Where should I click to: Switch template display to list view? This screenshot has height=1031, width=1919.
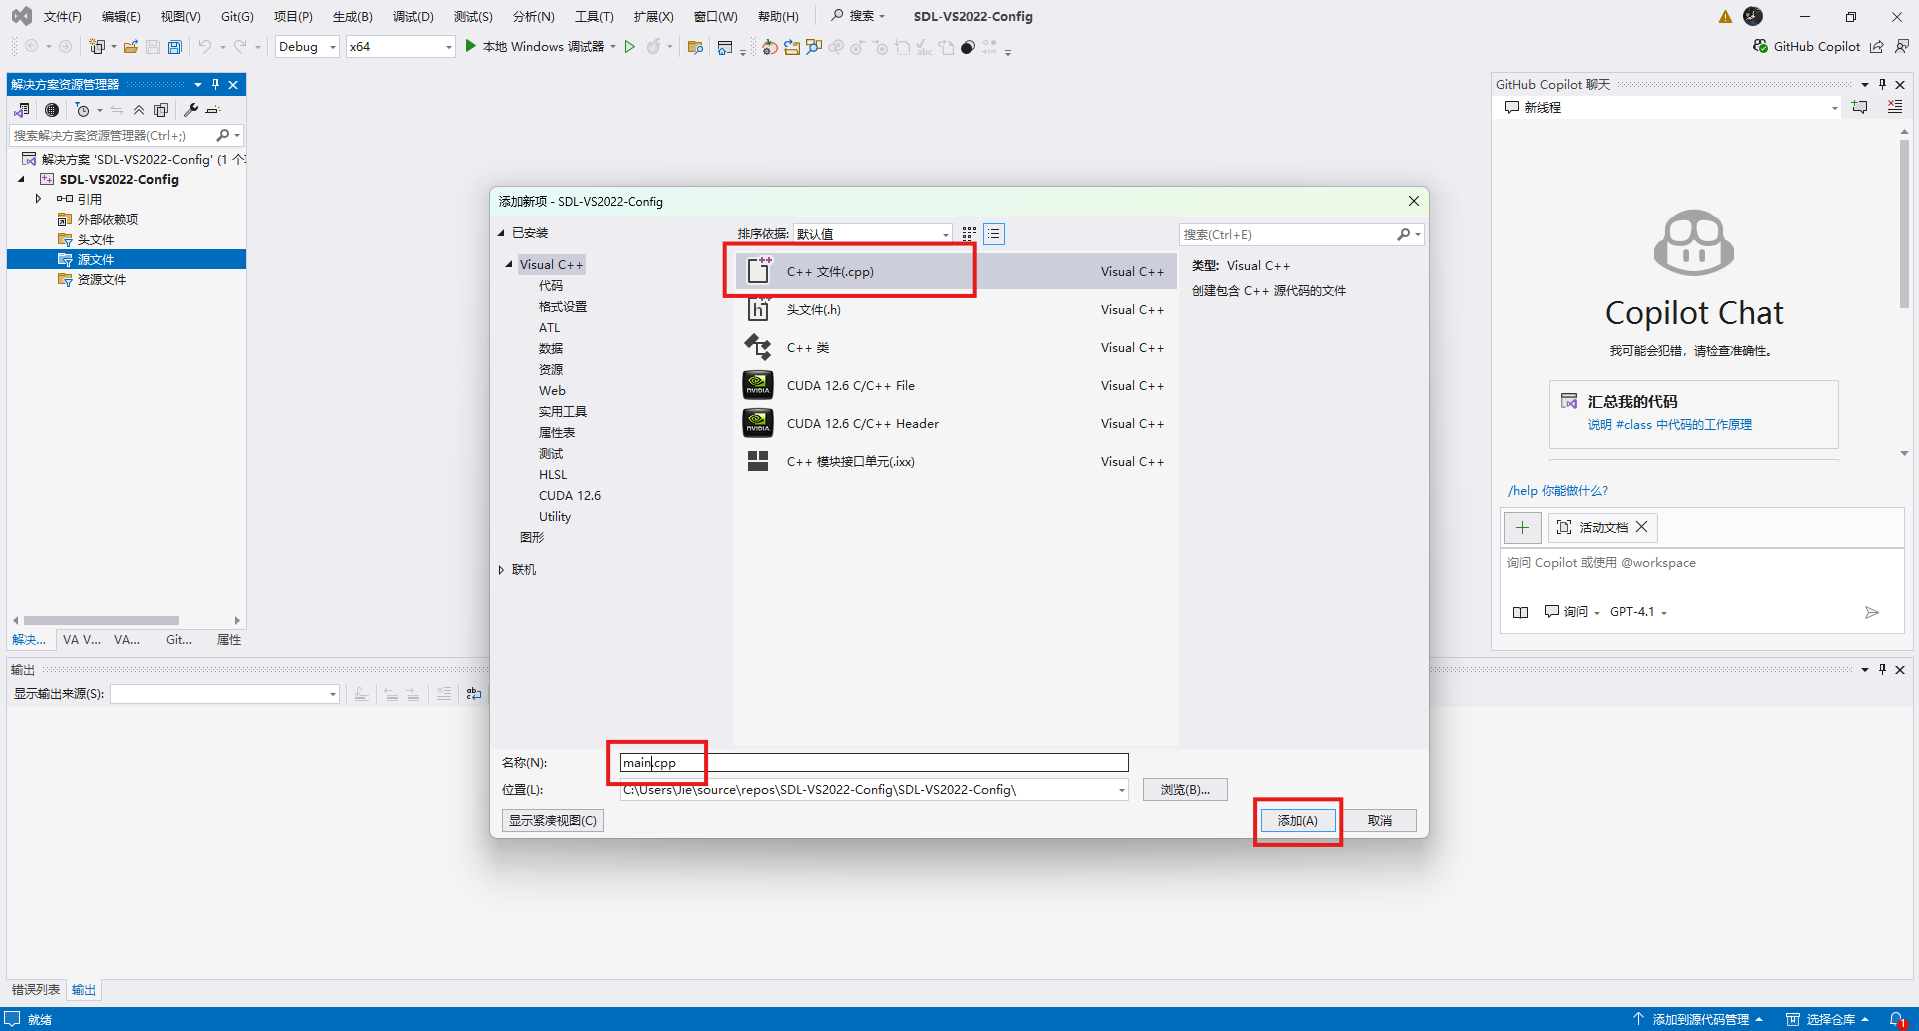pyautogui.click(x=993, y=233)
